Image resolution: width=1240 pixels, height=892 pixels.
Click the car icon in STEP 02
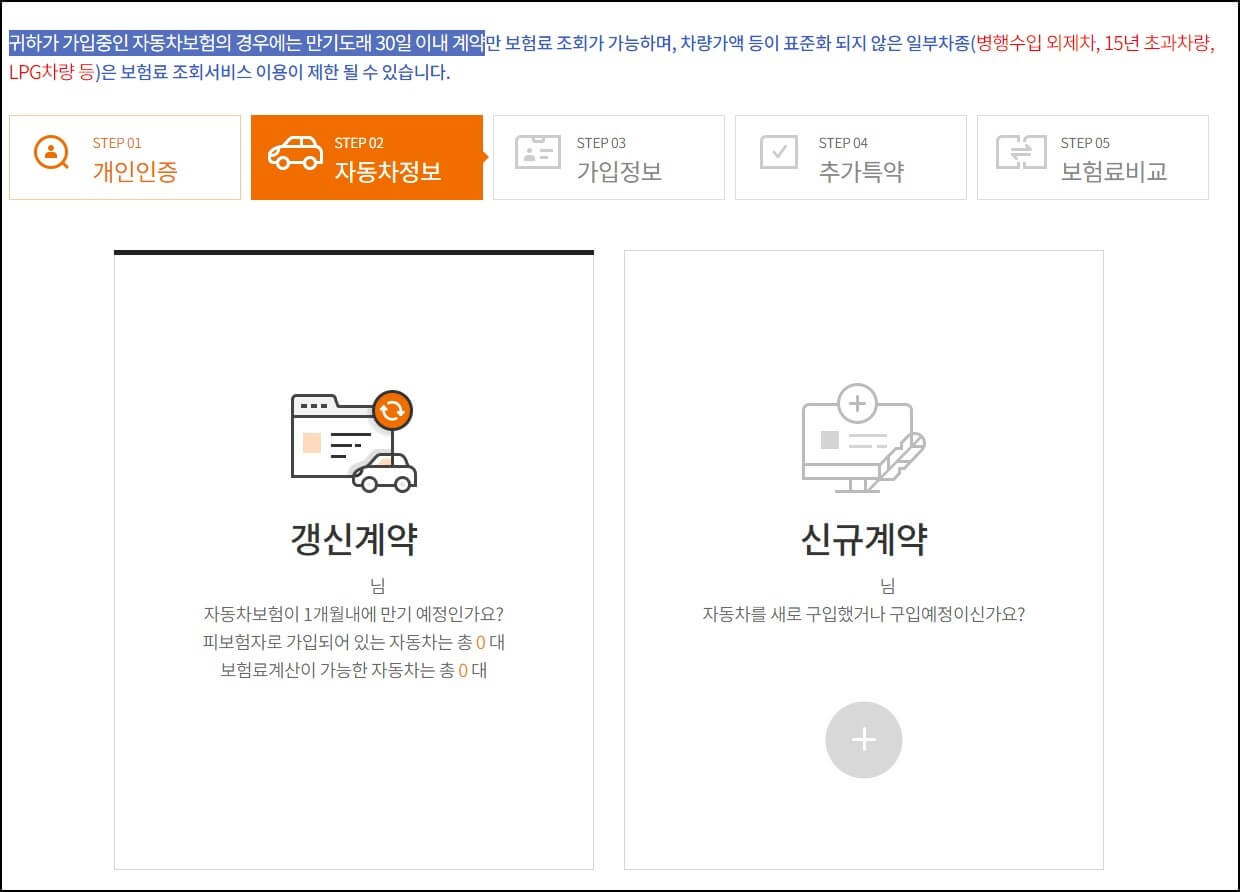(x=295, y=154)
